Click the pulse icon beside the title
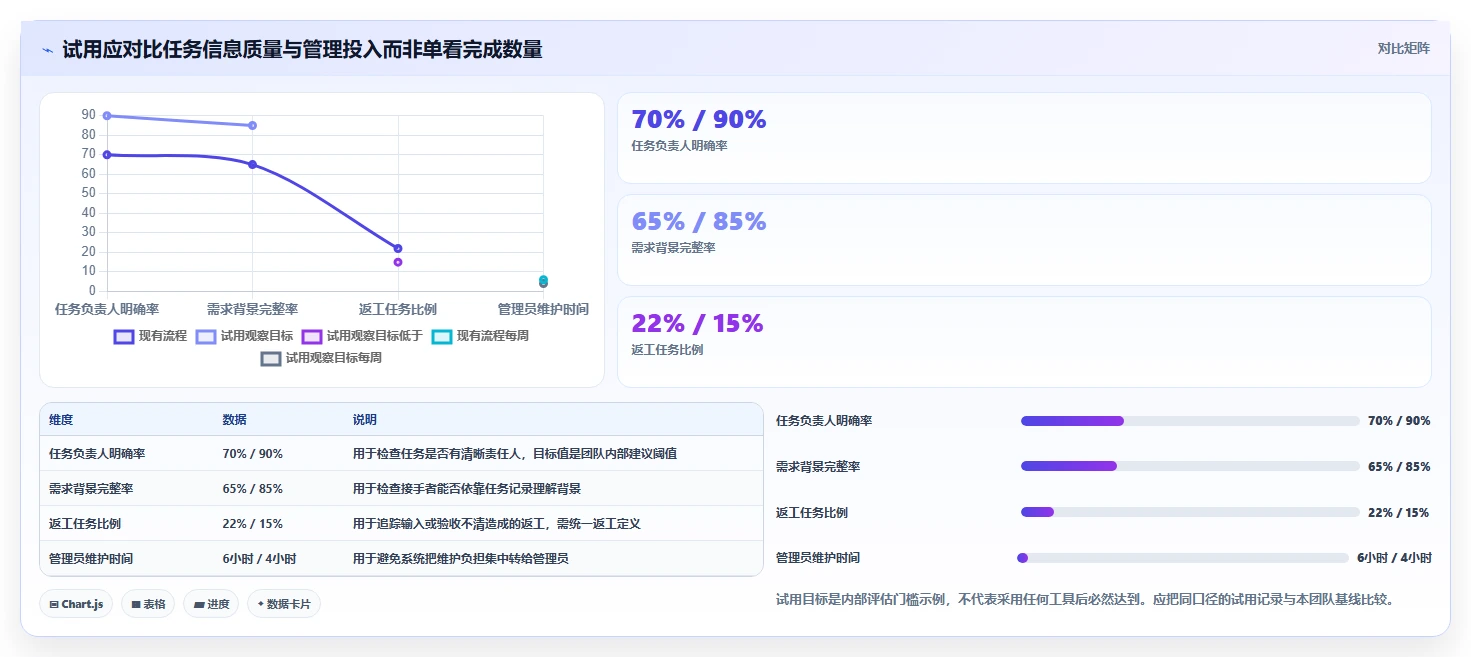Viewport: 1471px width, 657px height. (x=47, y=50)
